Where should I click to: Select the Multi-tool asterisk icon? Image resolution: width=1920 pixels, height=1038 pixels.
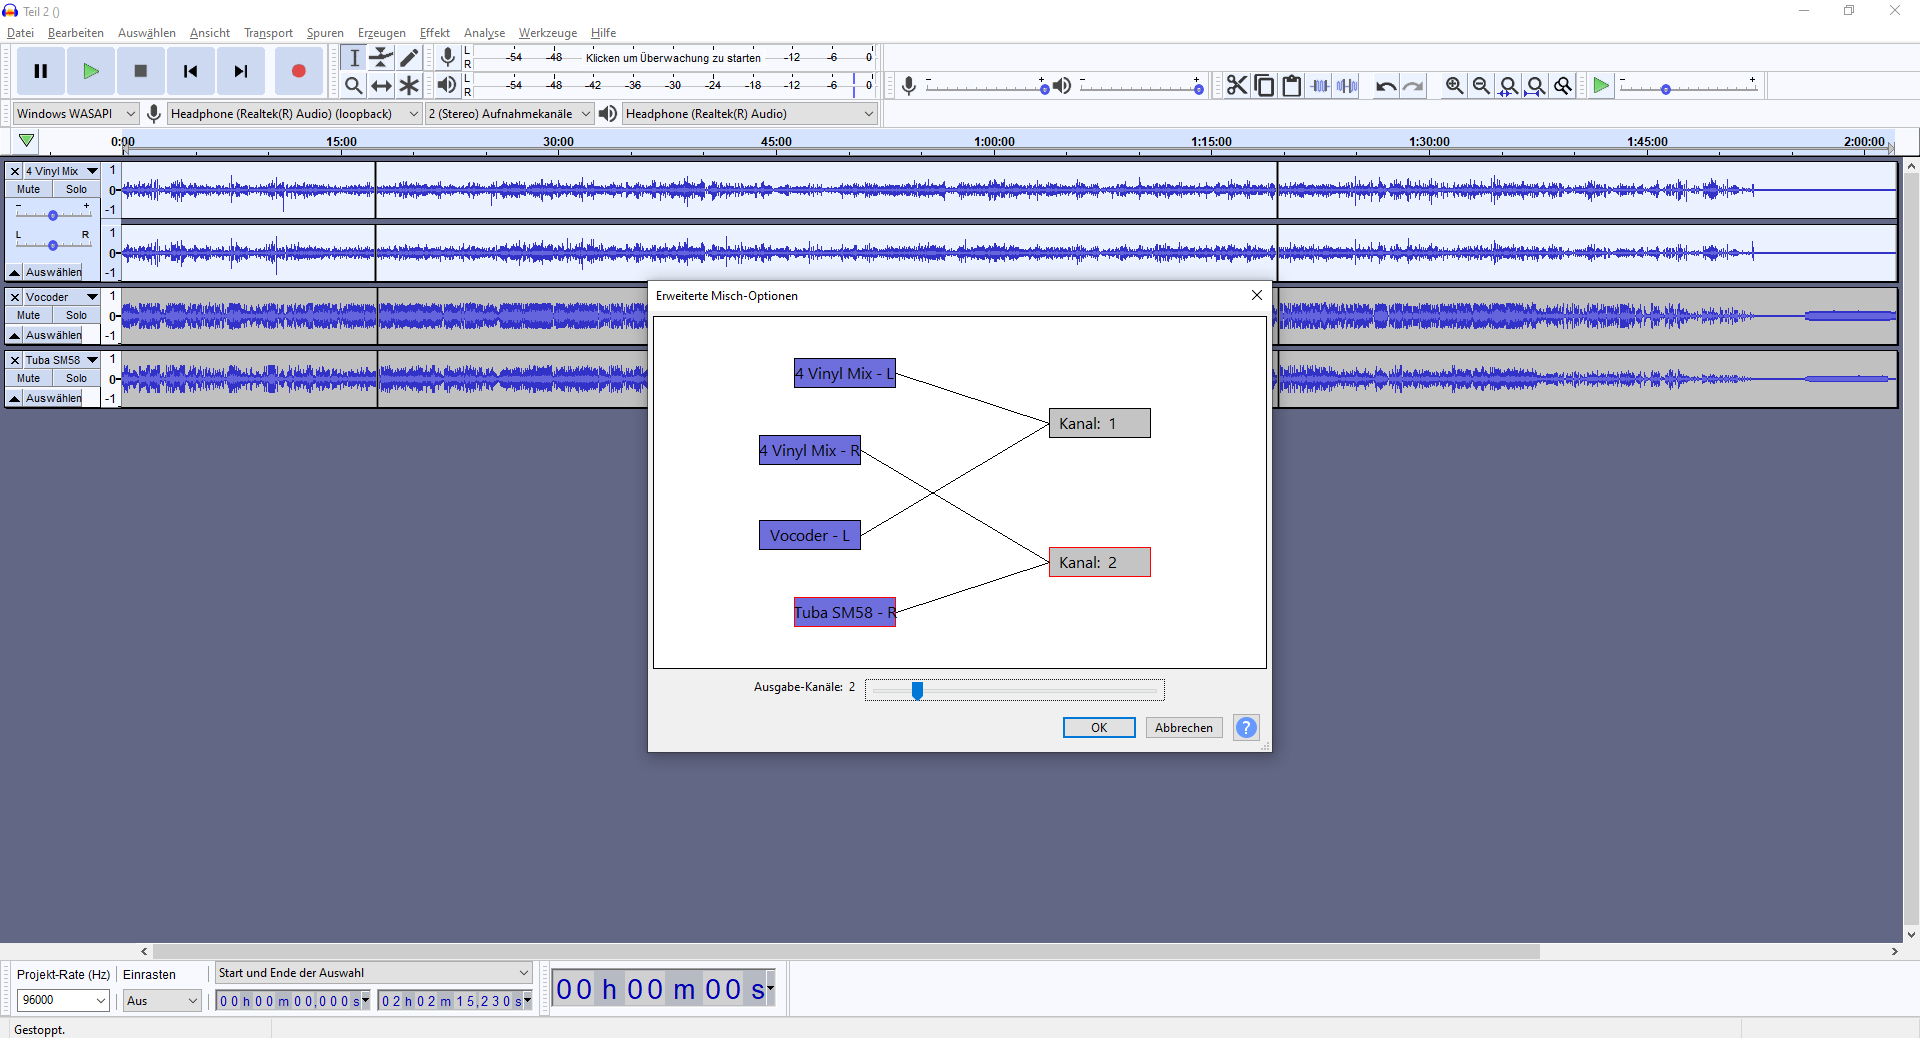(409, 86)
